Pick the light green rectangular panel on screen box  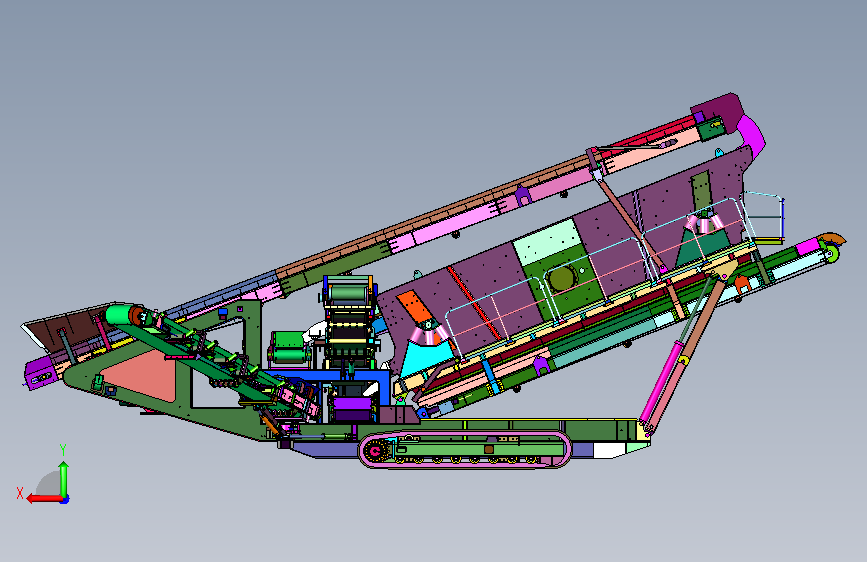point(547,242)
